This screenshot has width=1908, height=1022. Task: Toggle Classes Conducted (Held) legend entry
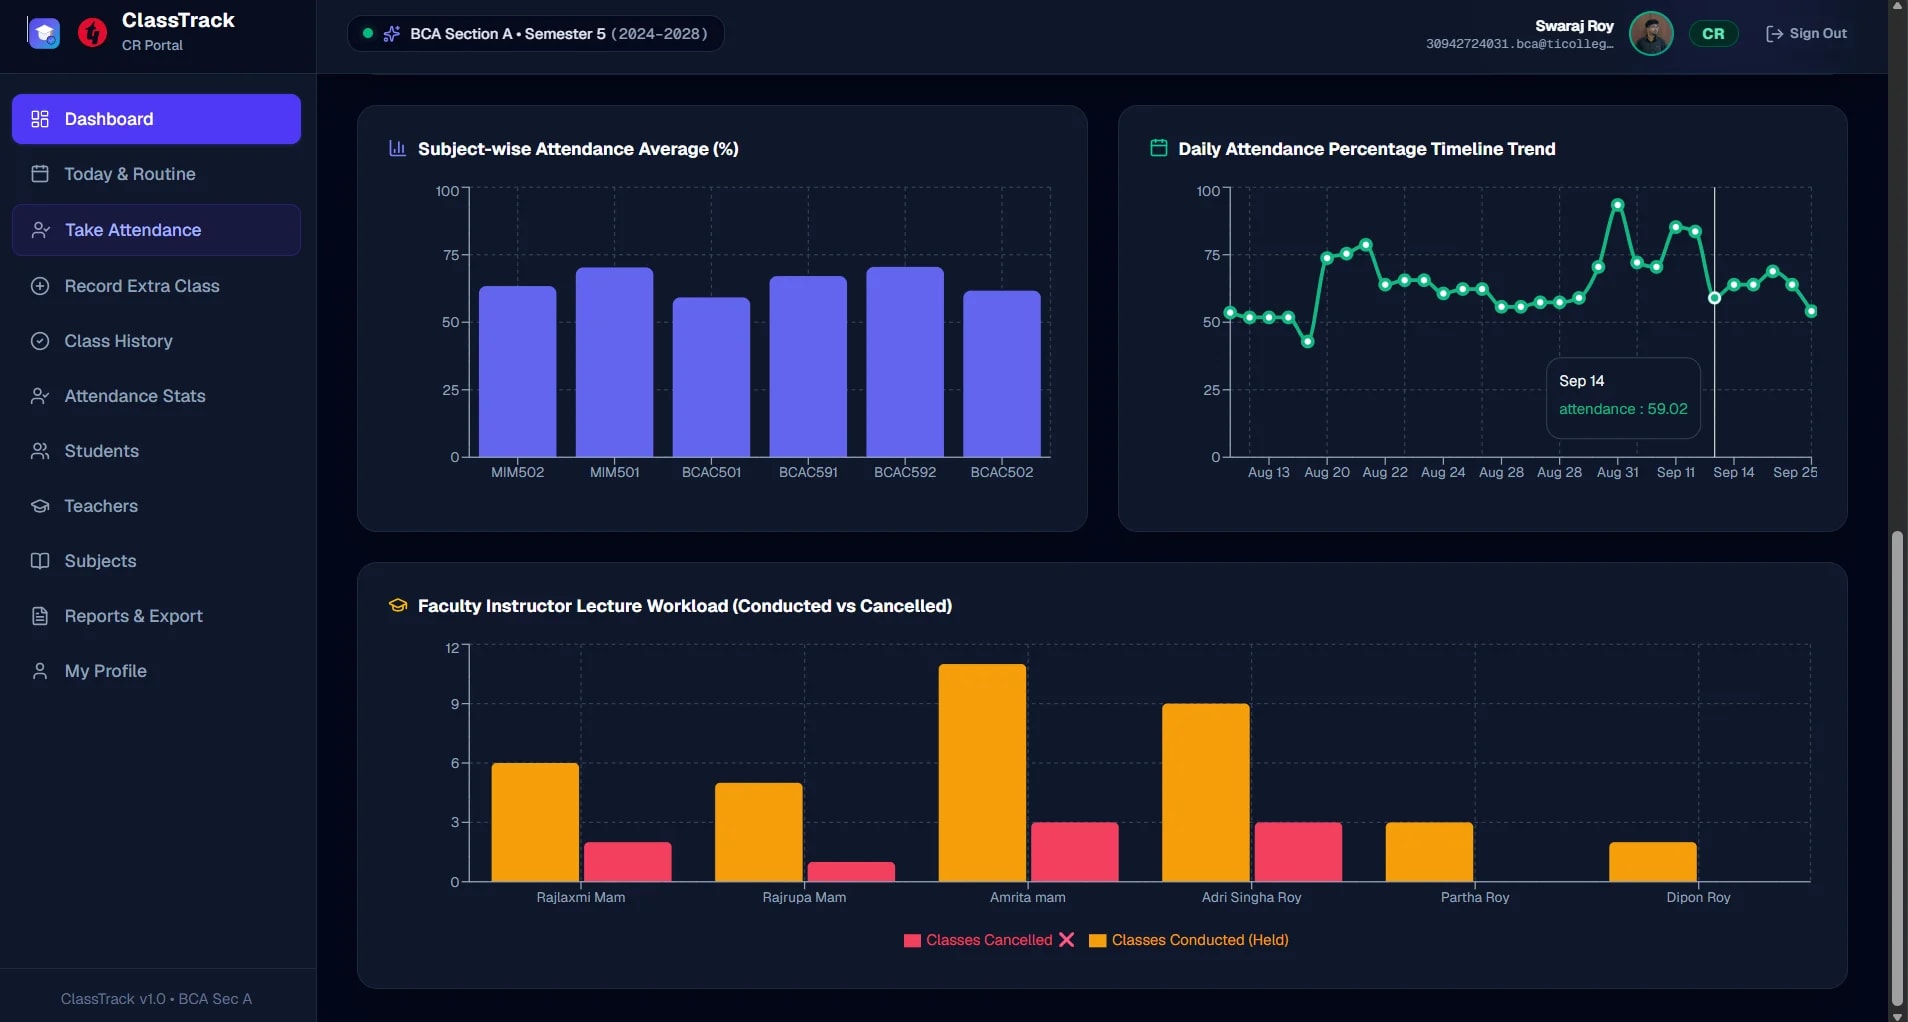point(1189,940)
